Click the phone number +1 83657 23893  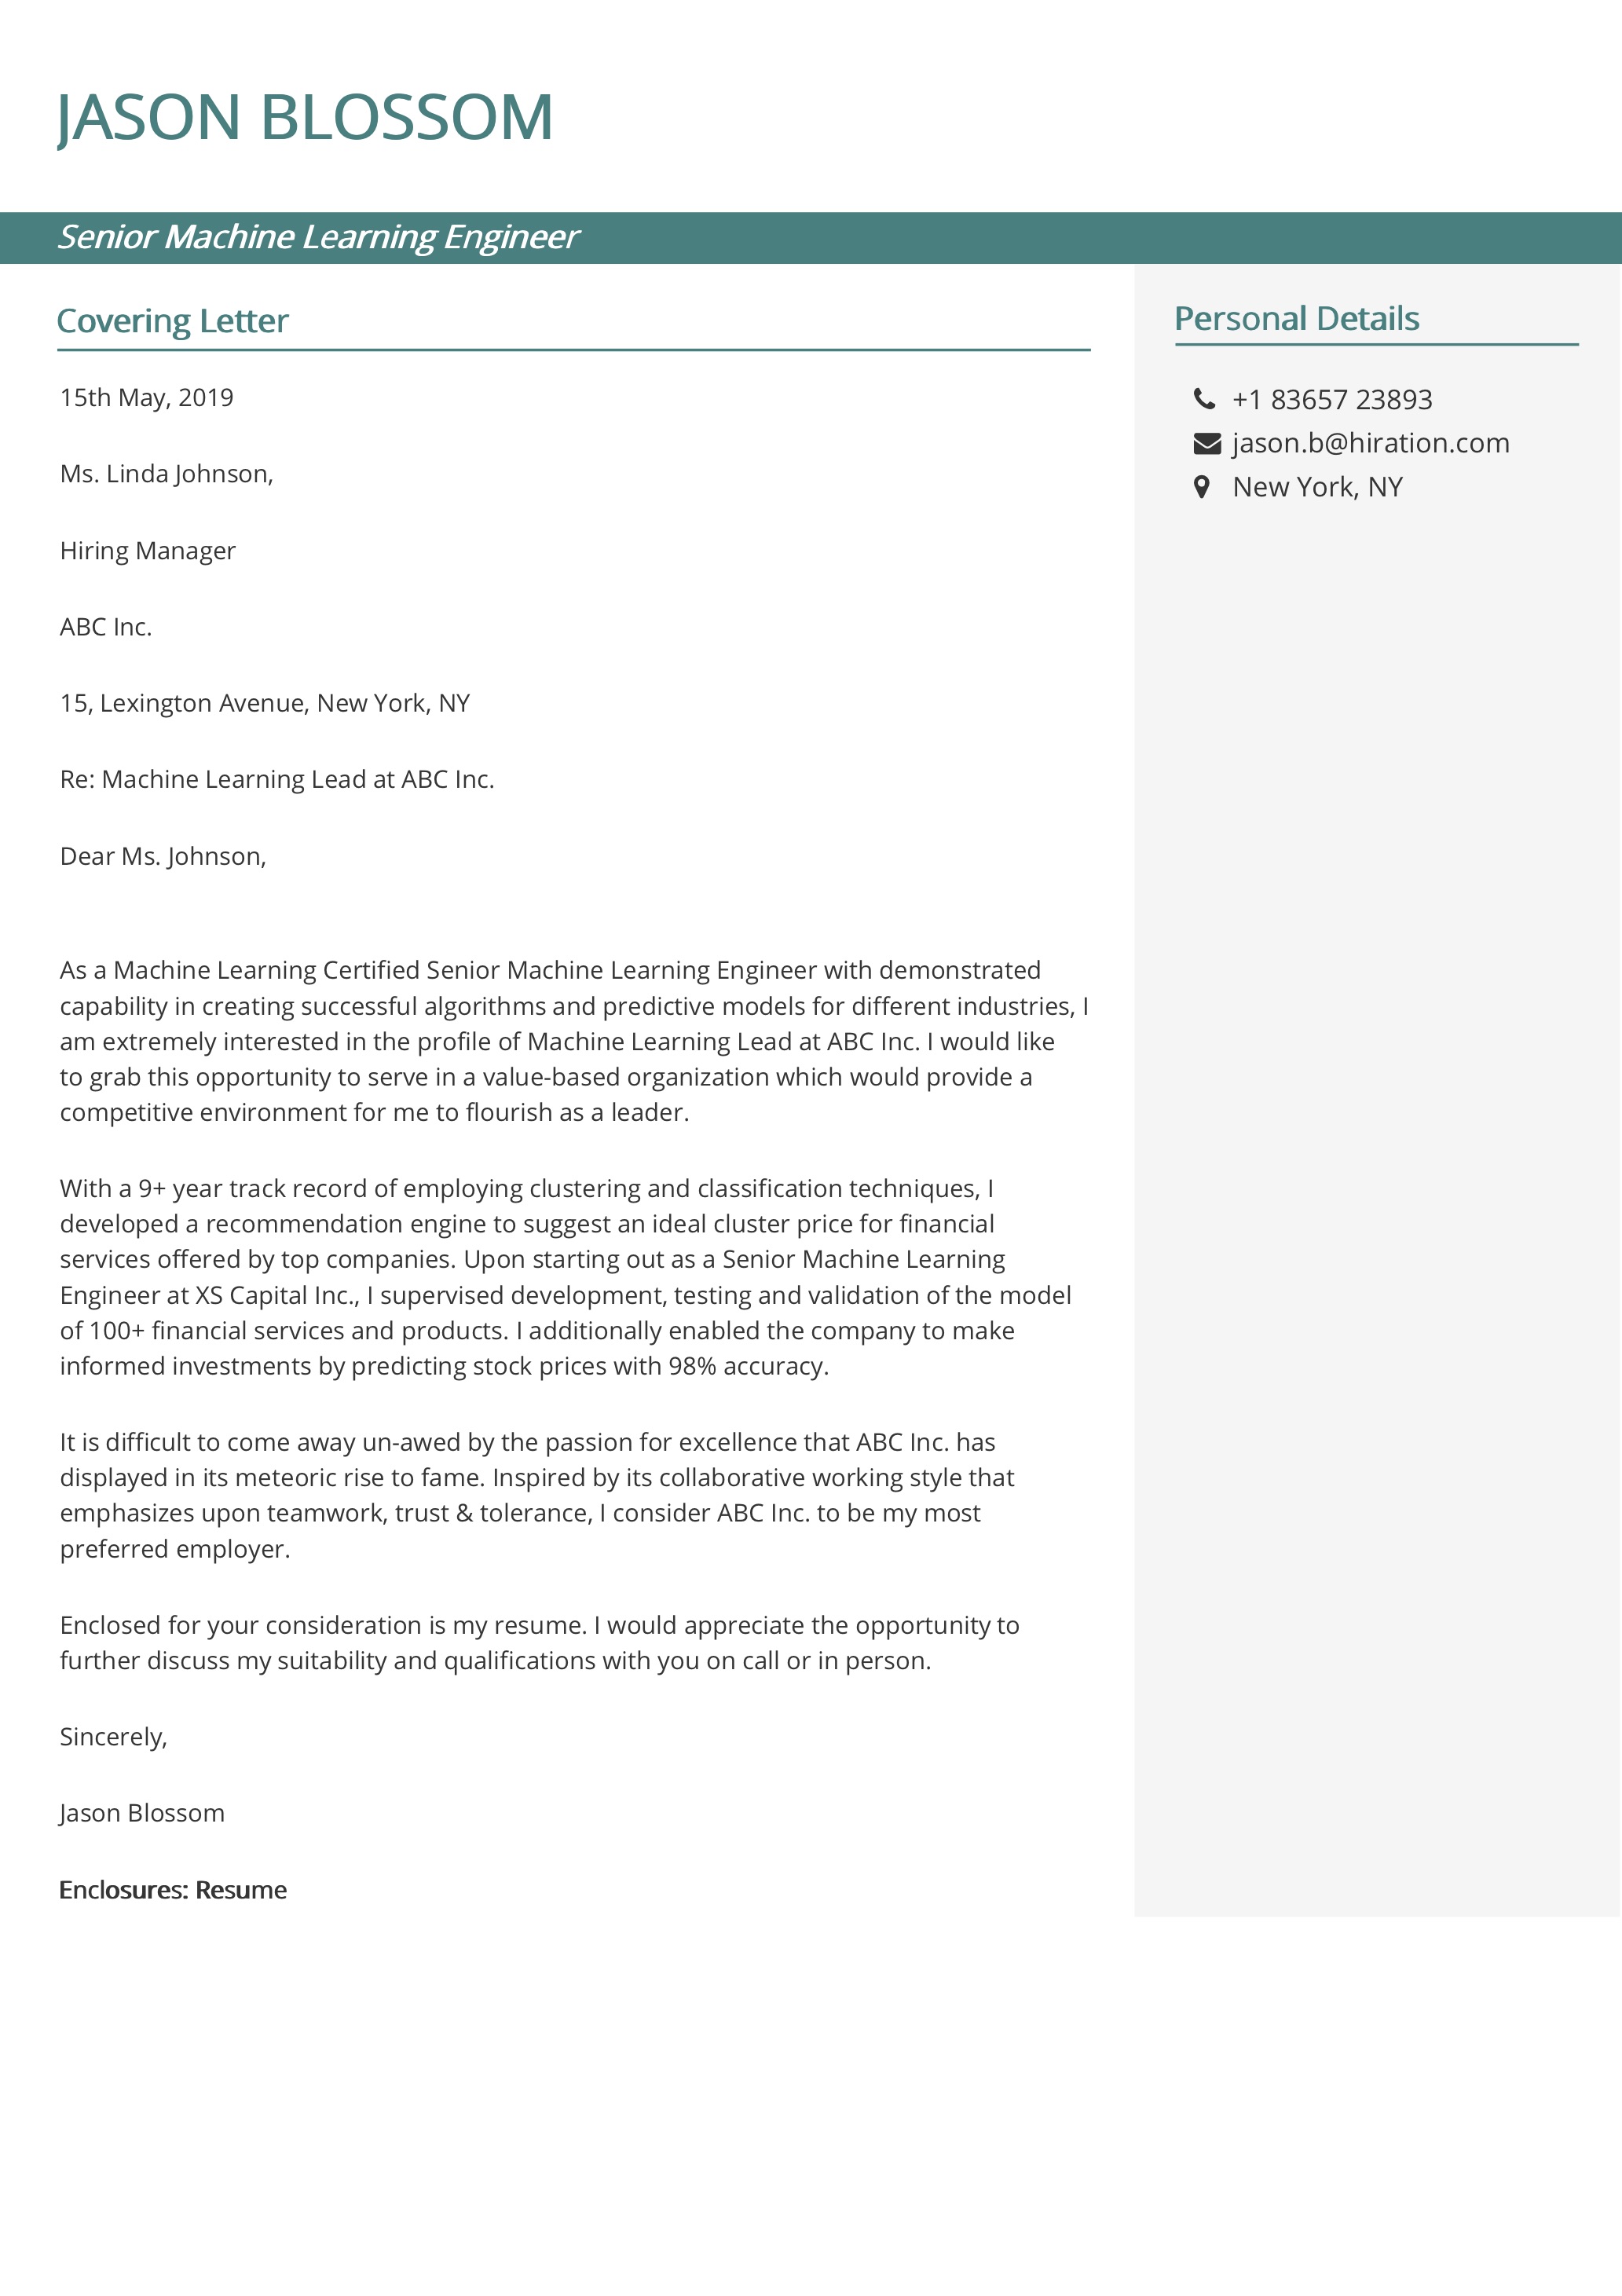[1332, 399]
